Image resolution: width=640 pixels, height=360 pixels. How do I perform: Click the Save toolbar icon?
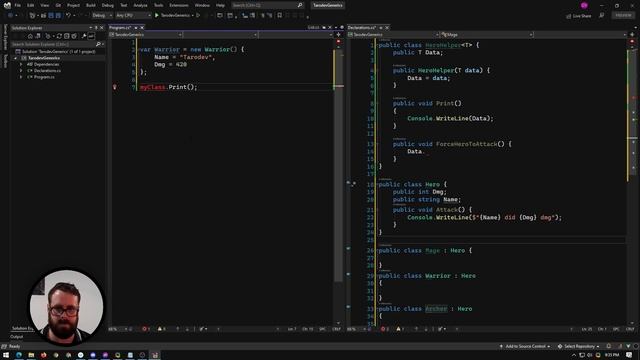click(x=51, y=15)
